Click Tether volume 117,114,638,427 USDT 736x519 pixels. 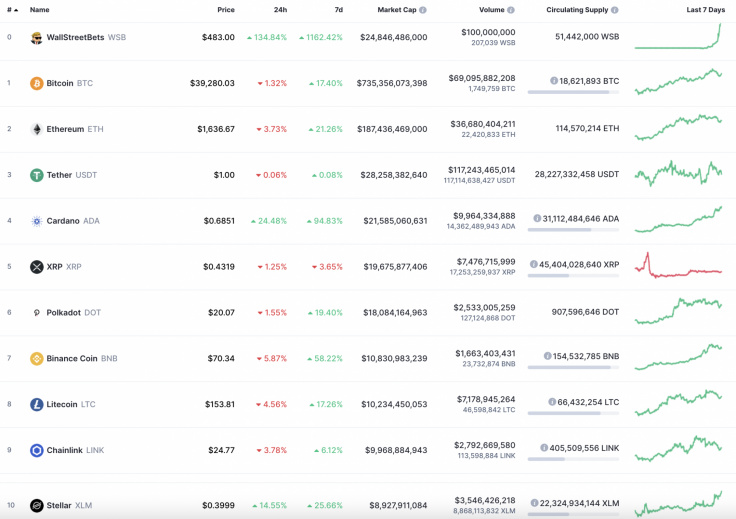pyautogui.click(x=479, y=181)
